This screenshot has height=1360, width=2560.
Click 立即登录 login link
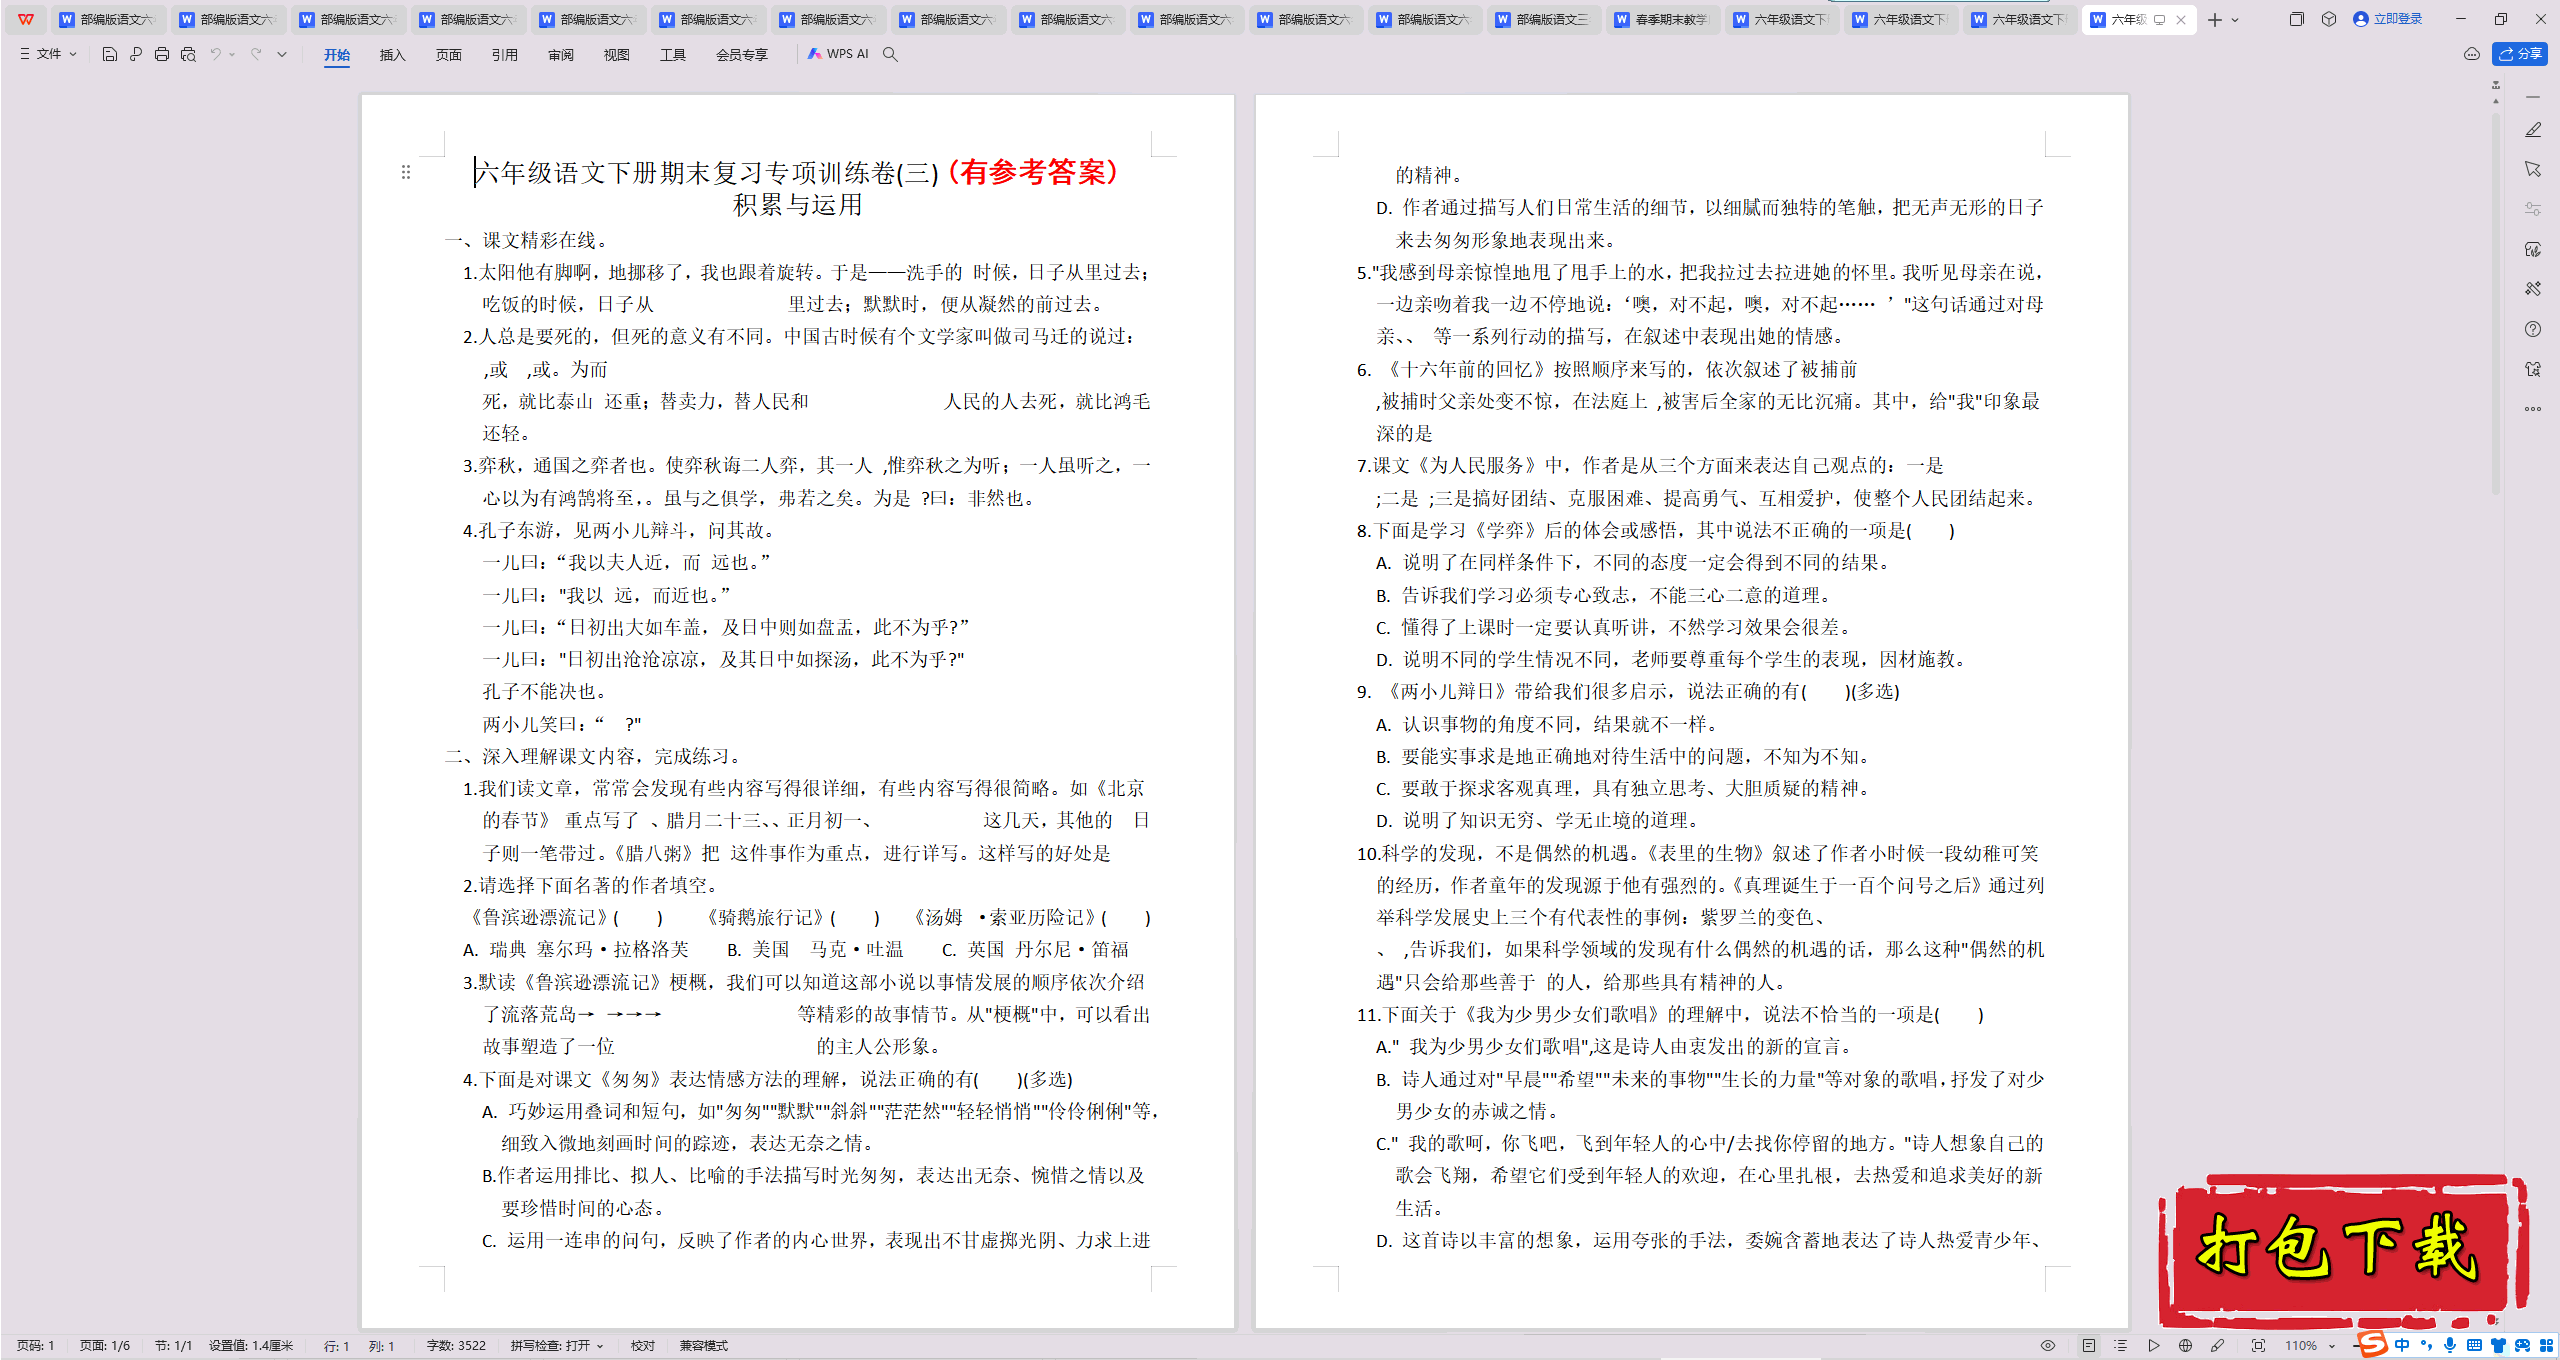[x=2388, y=19]
